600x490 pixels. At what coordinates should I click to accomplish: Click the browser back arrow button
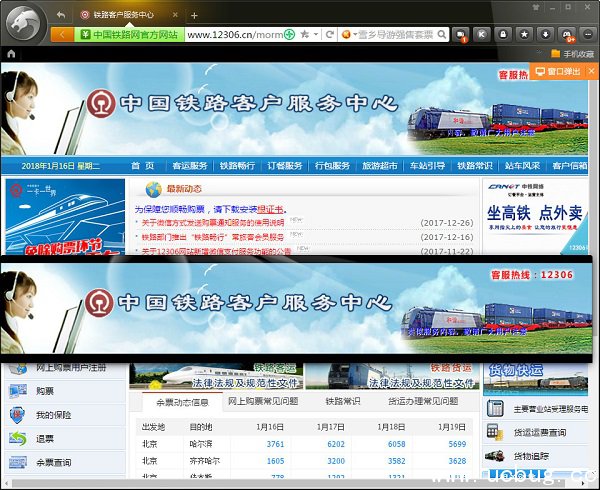(60, 15)
